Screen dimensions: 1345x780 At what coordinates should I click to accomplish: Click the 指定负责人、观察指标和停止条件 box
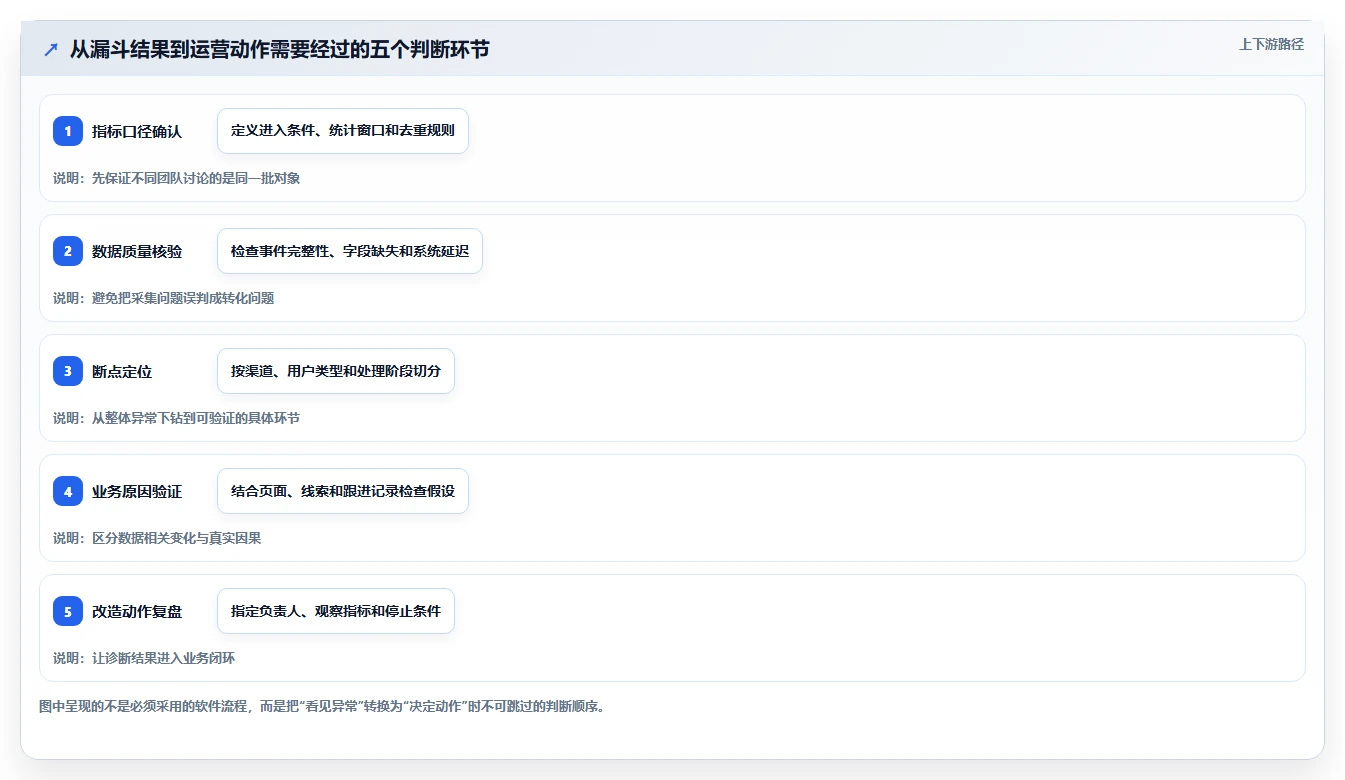(x=336, y=611)
